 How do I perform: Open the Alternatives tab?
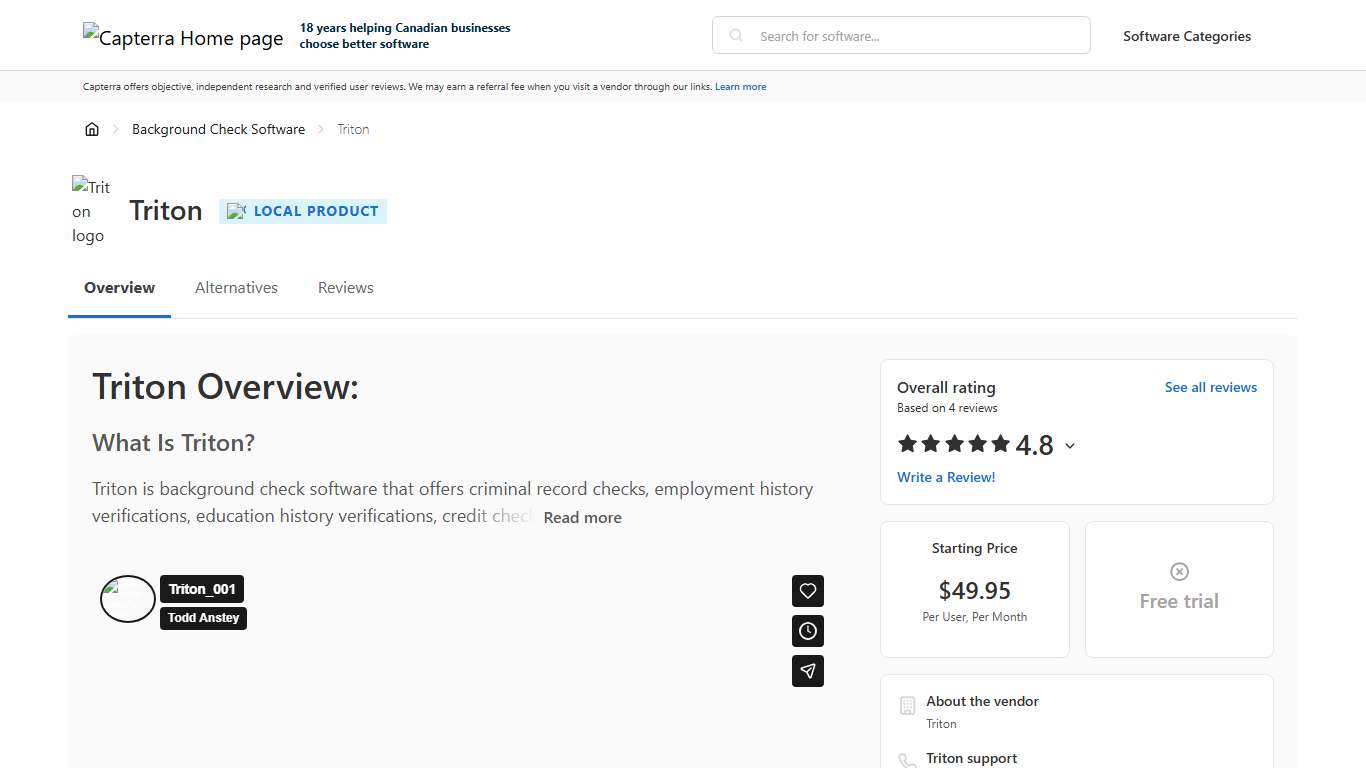[x=236, y=287]
